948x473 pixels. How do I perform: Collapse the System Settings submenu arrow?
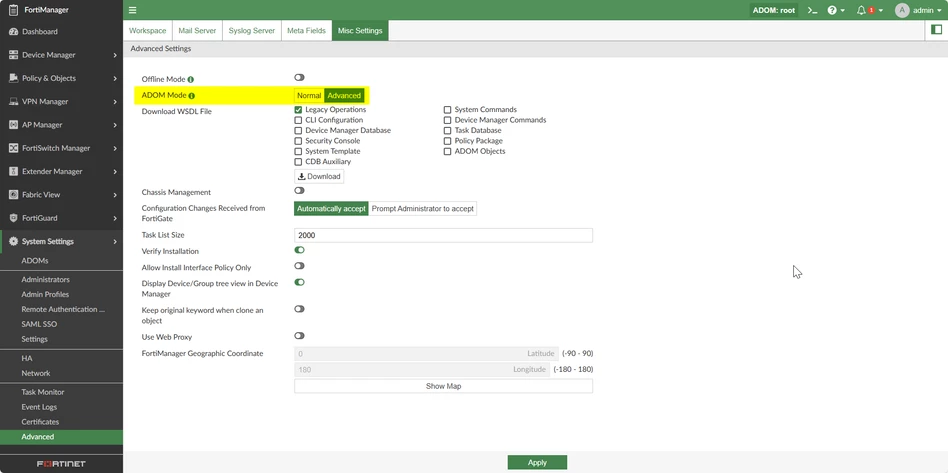coord(115,241)
